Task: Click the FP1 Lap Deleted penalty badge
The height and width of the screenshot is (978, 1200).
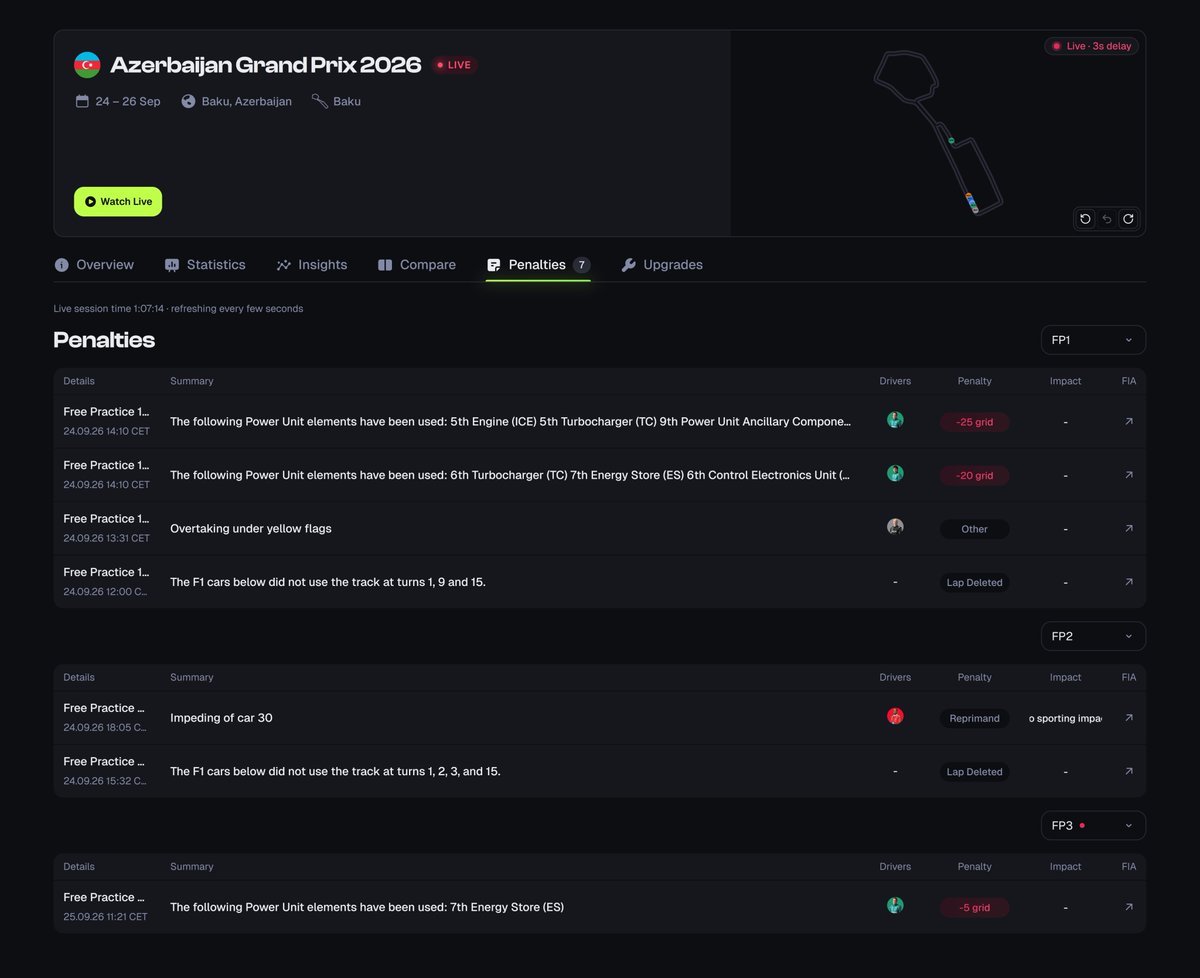Action: (974, 582)
